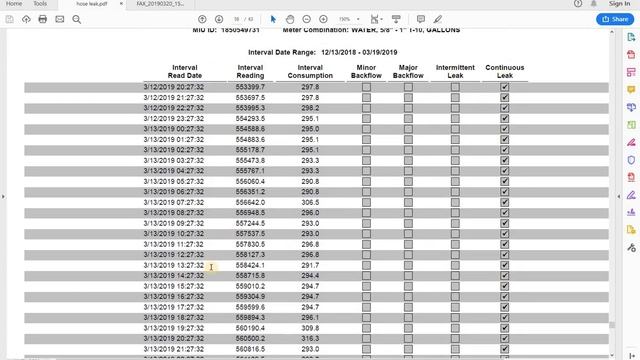640x360 pixels.
Task: Open the Find text magnifier icon
Action: pyautogui.click(x=76, y=19)
